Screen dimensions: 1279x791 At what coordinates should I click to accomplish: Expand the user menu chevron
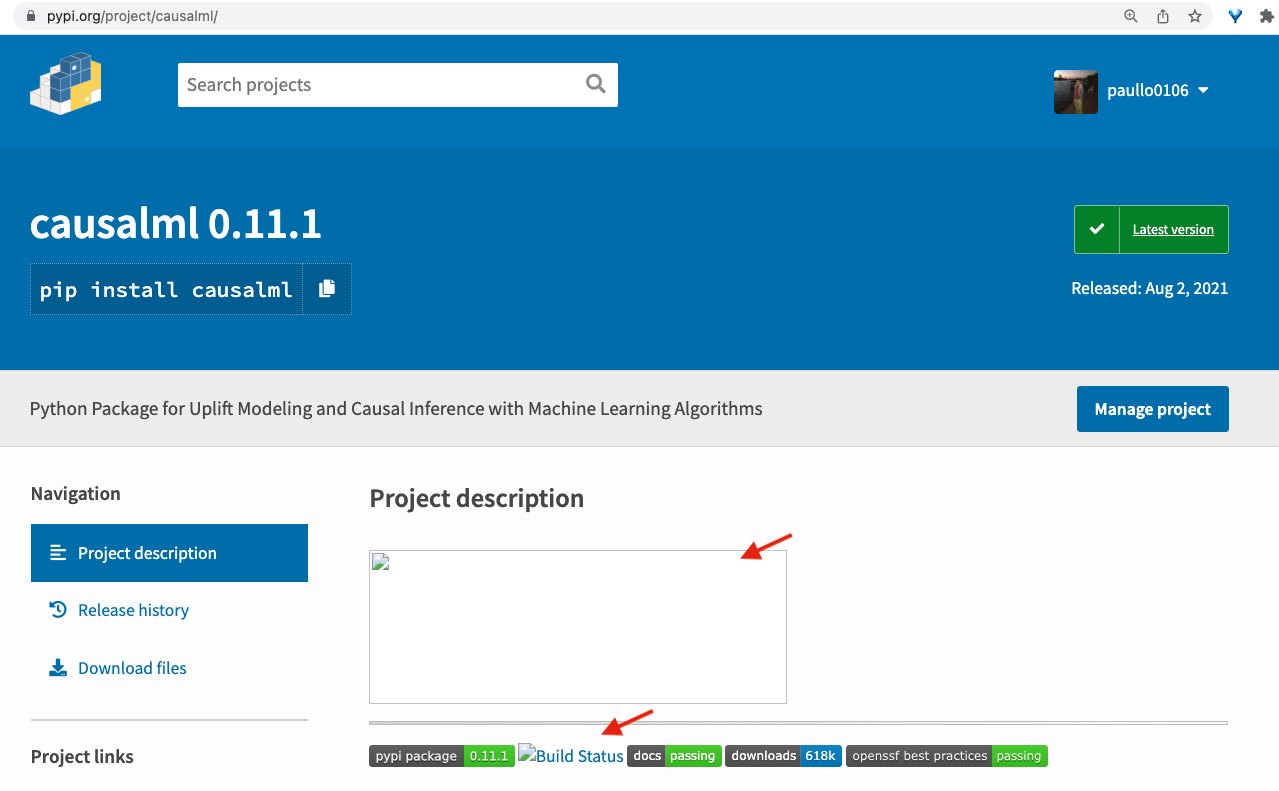[x=1204, y=90]
